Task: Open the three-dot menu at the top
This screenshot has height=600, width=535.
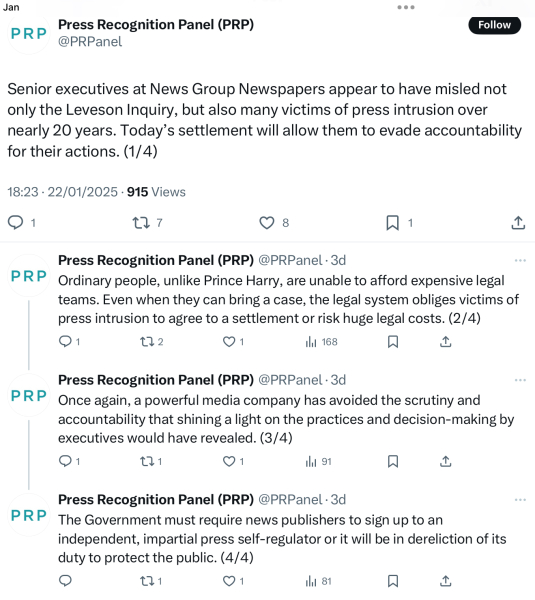Action: (406, 7)
